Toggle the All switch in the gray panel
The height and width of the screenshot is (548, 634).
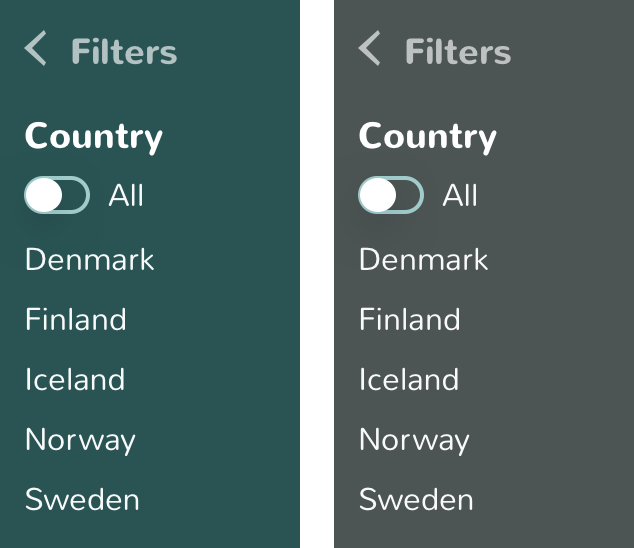click(x=391, y=196)
